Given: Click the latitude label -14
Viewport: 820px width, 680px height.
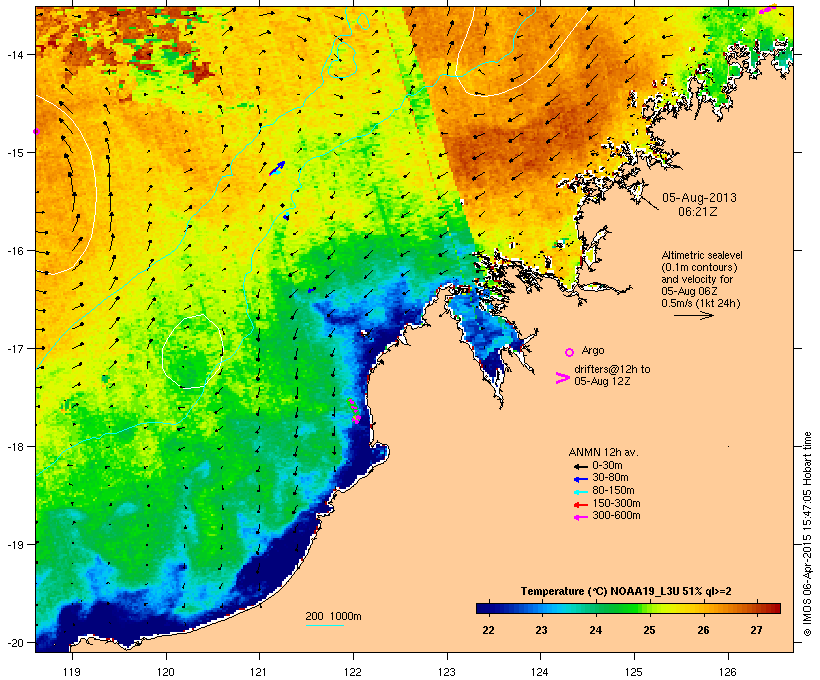Looking at the screenshot, I should tap(14, 54).
